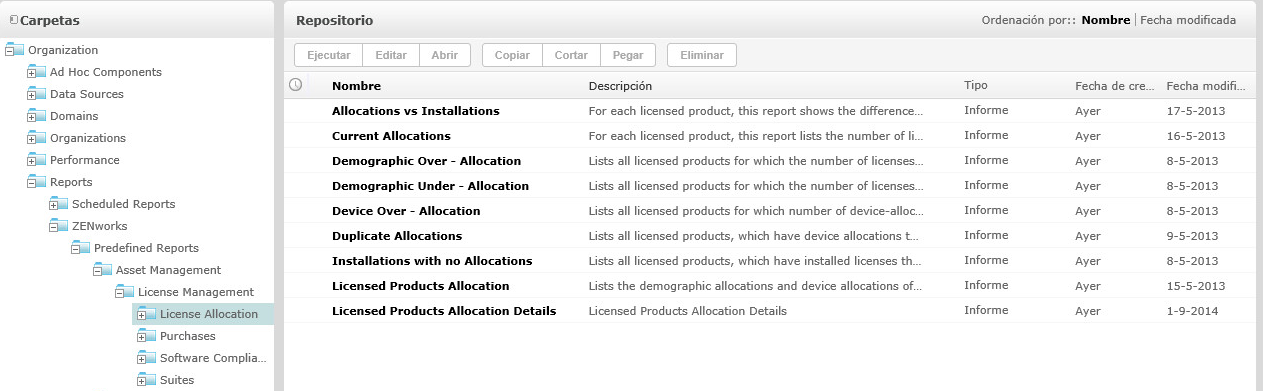Collapse the Organization root node
Viewport: 1263px width, 391px height.
point(9,51)
